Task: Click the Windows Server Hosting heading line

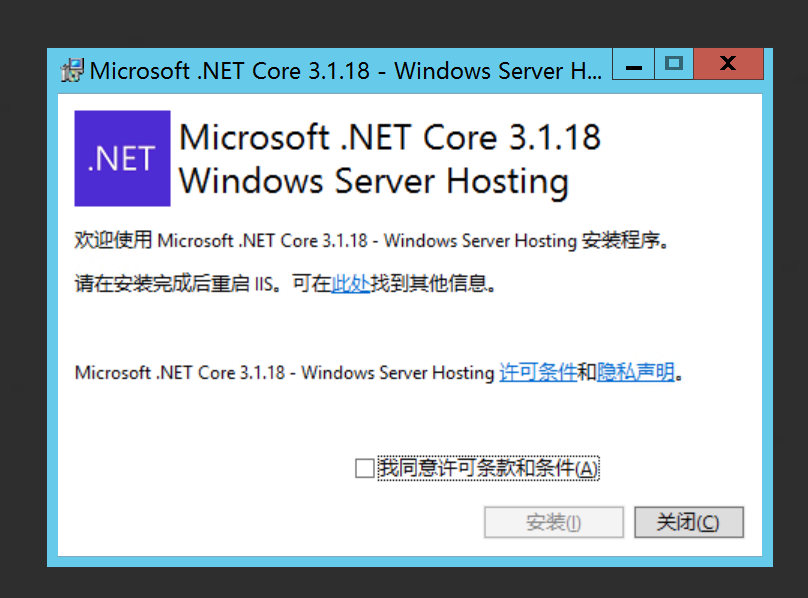Action: click(x=374, y=182)
